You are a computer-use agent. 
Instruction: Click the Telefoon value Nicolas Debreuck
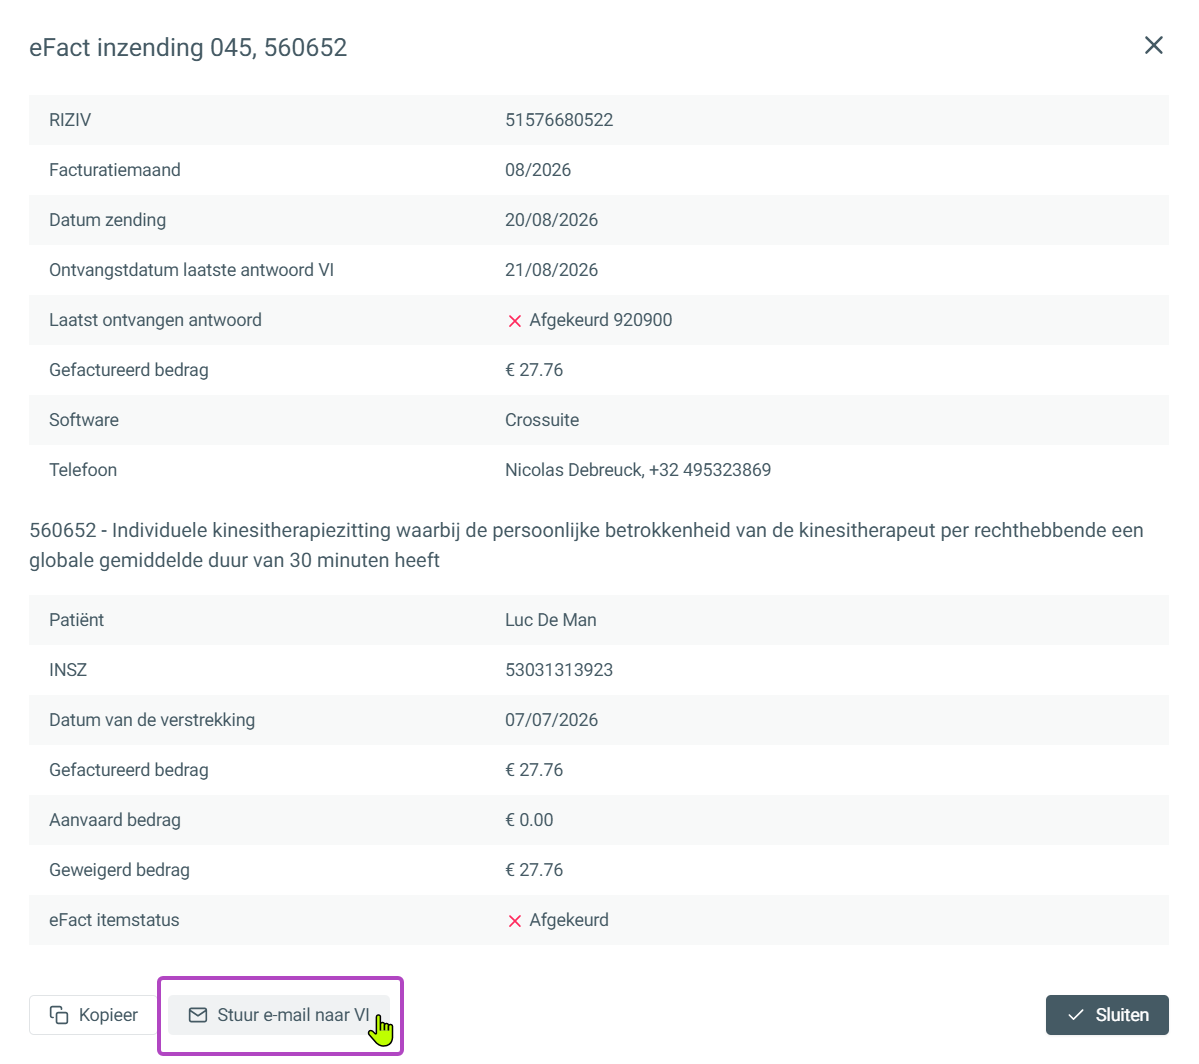point(638,470)
